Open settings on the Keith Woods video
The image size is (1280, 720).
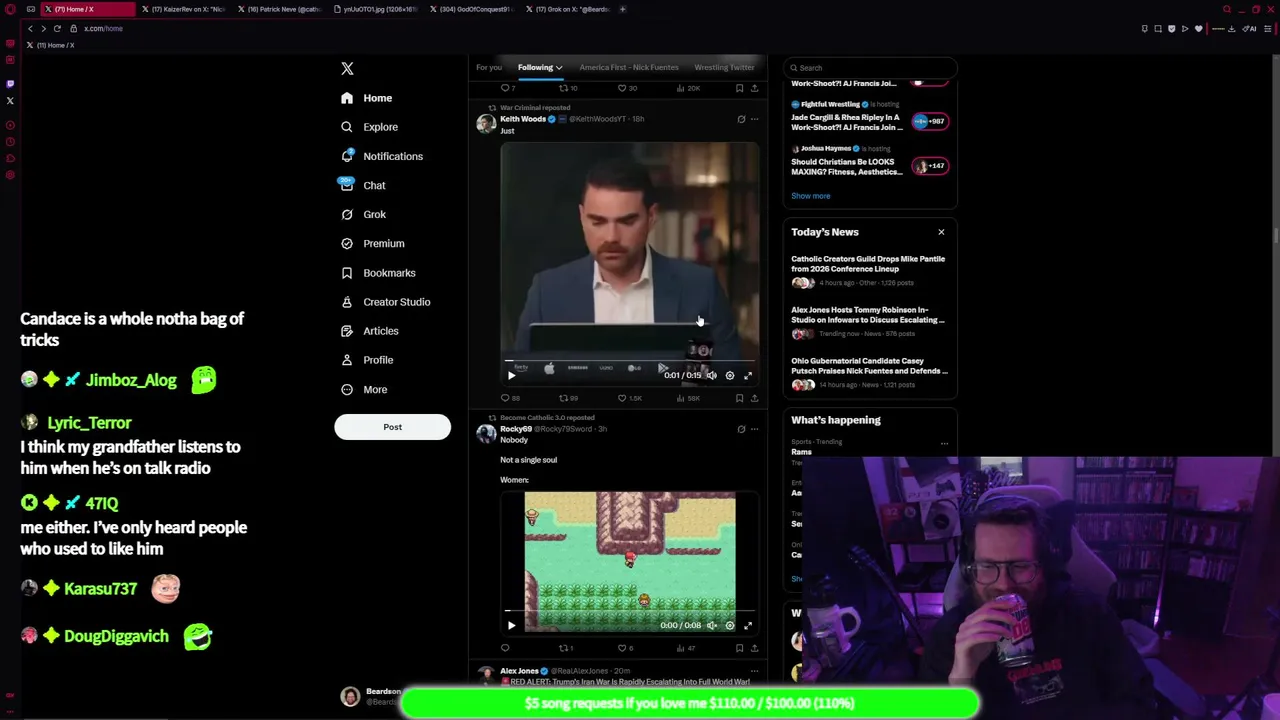(x=729, y=375)
